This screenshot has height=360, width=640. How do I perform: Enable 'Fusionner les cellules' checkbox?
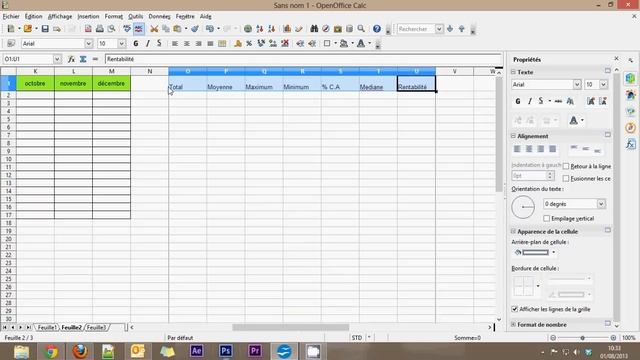pos(566,178)
